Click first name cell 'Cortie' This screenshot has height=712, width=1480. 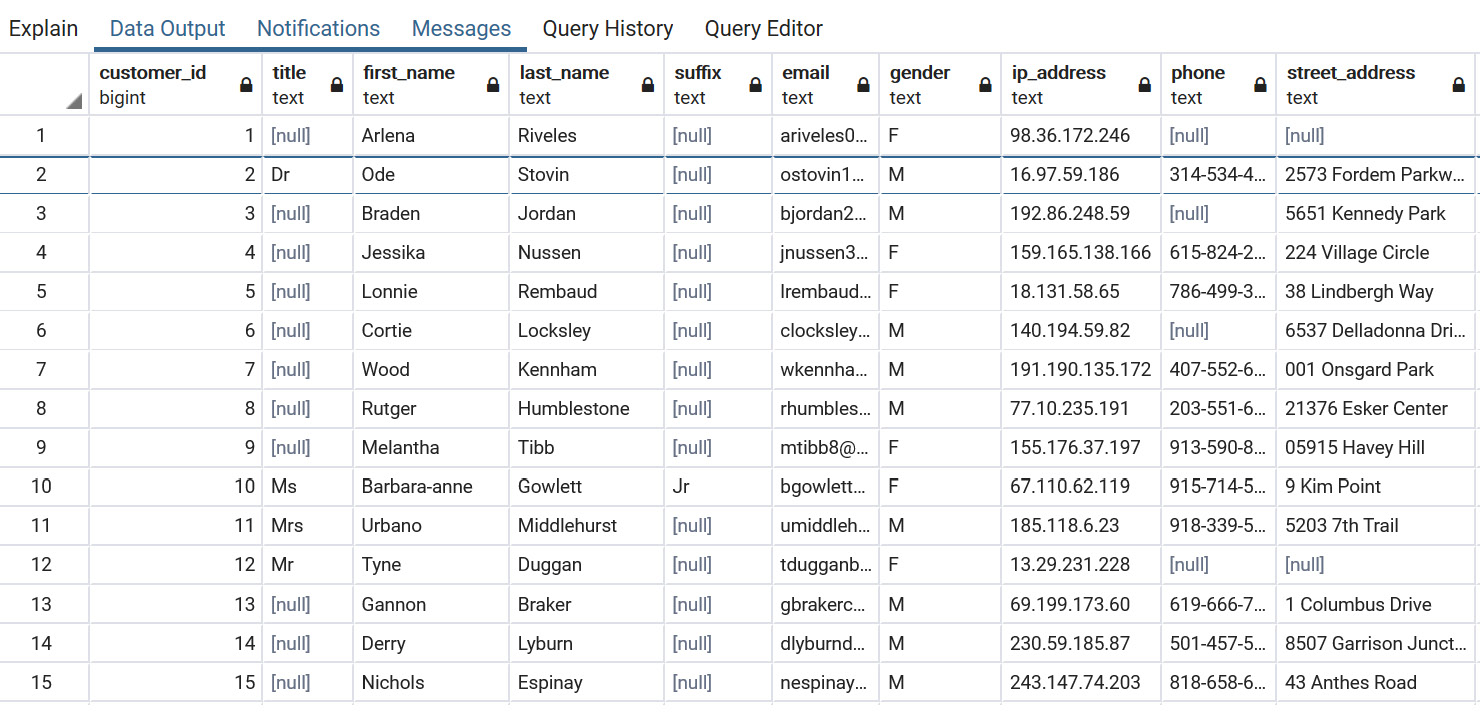point(432,330)
